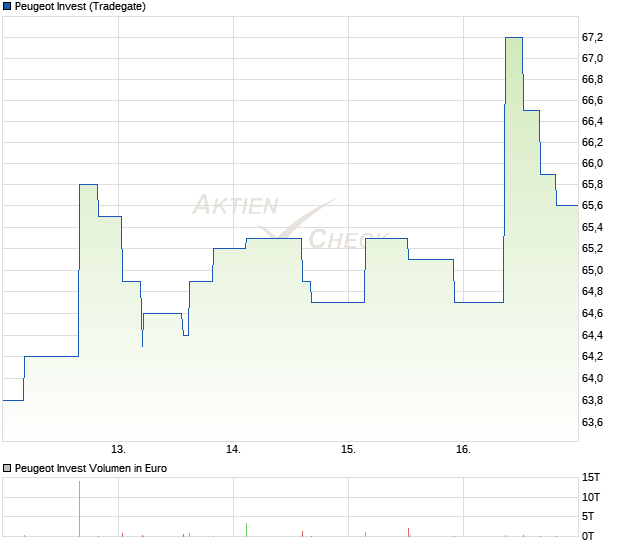
Task: Click the '14.' date axis label
Action: (233, 449)
